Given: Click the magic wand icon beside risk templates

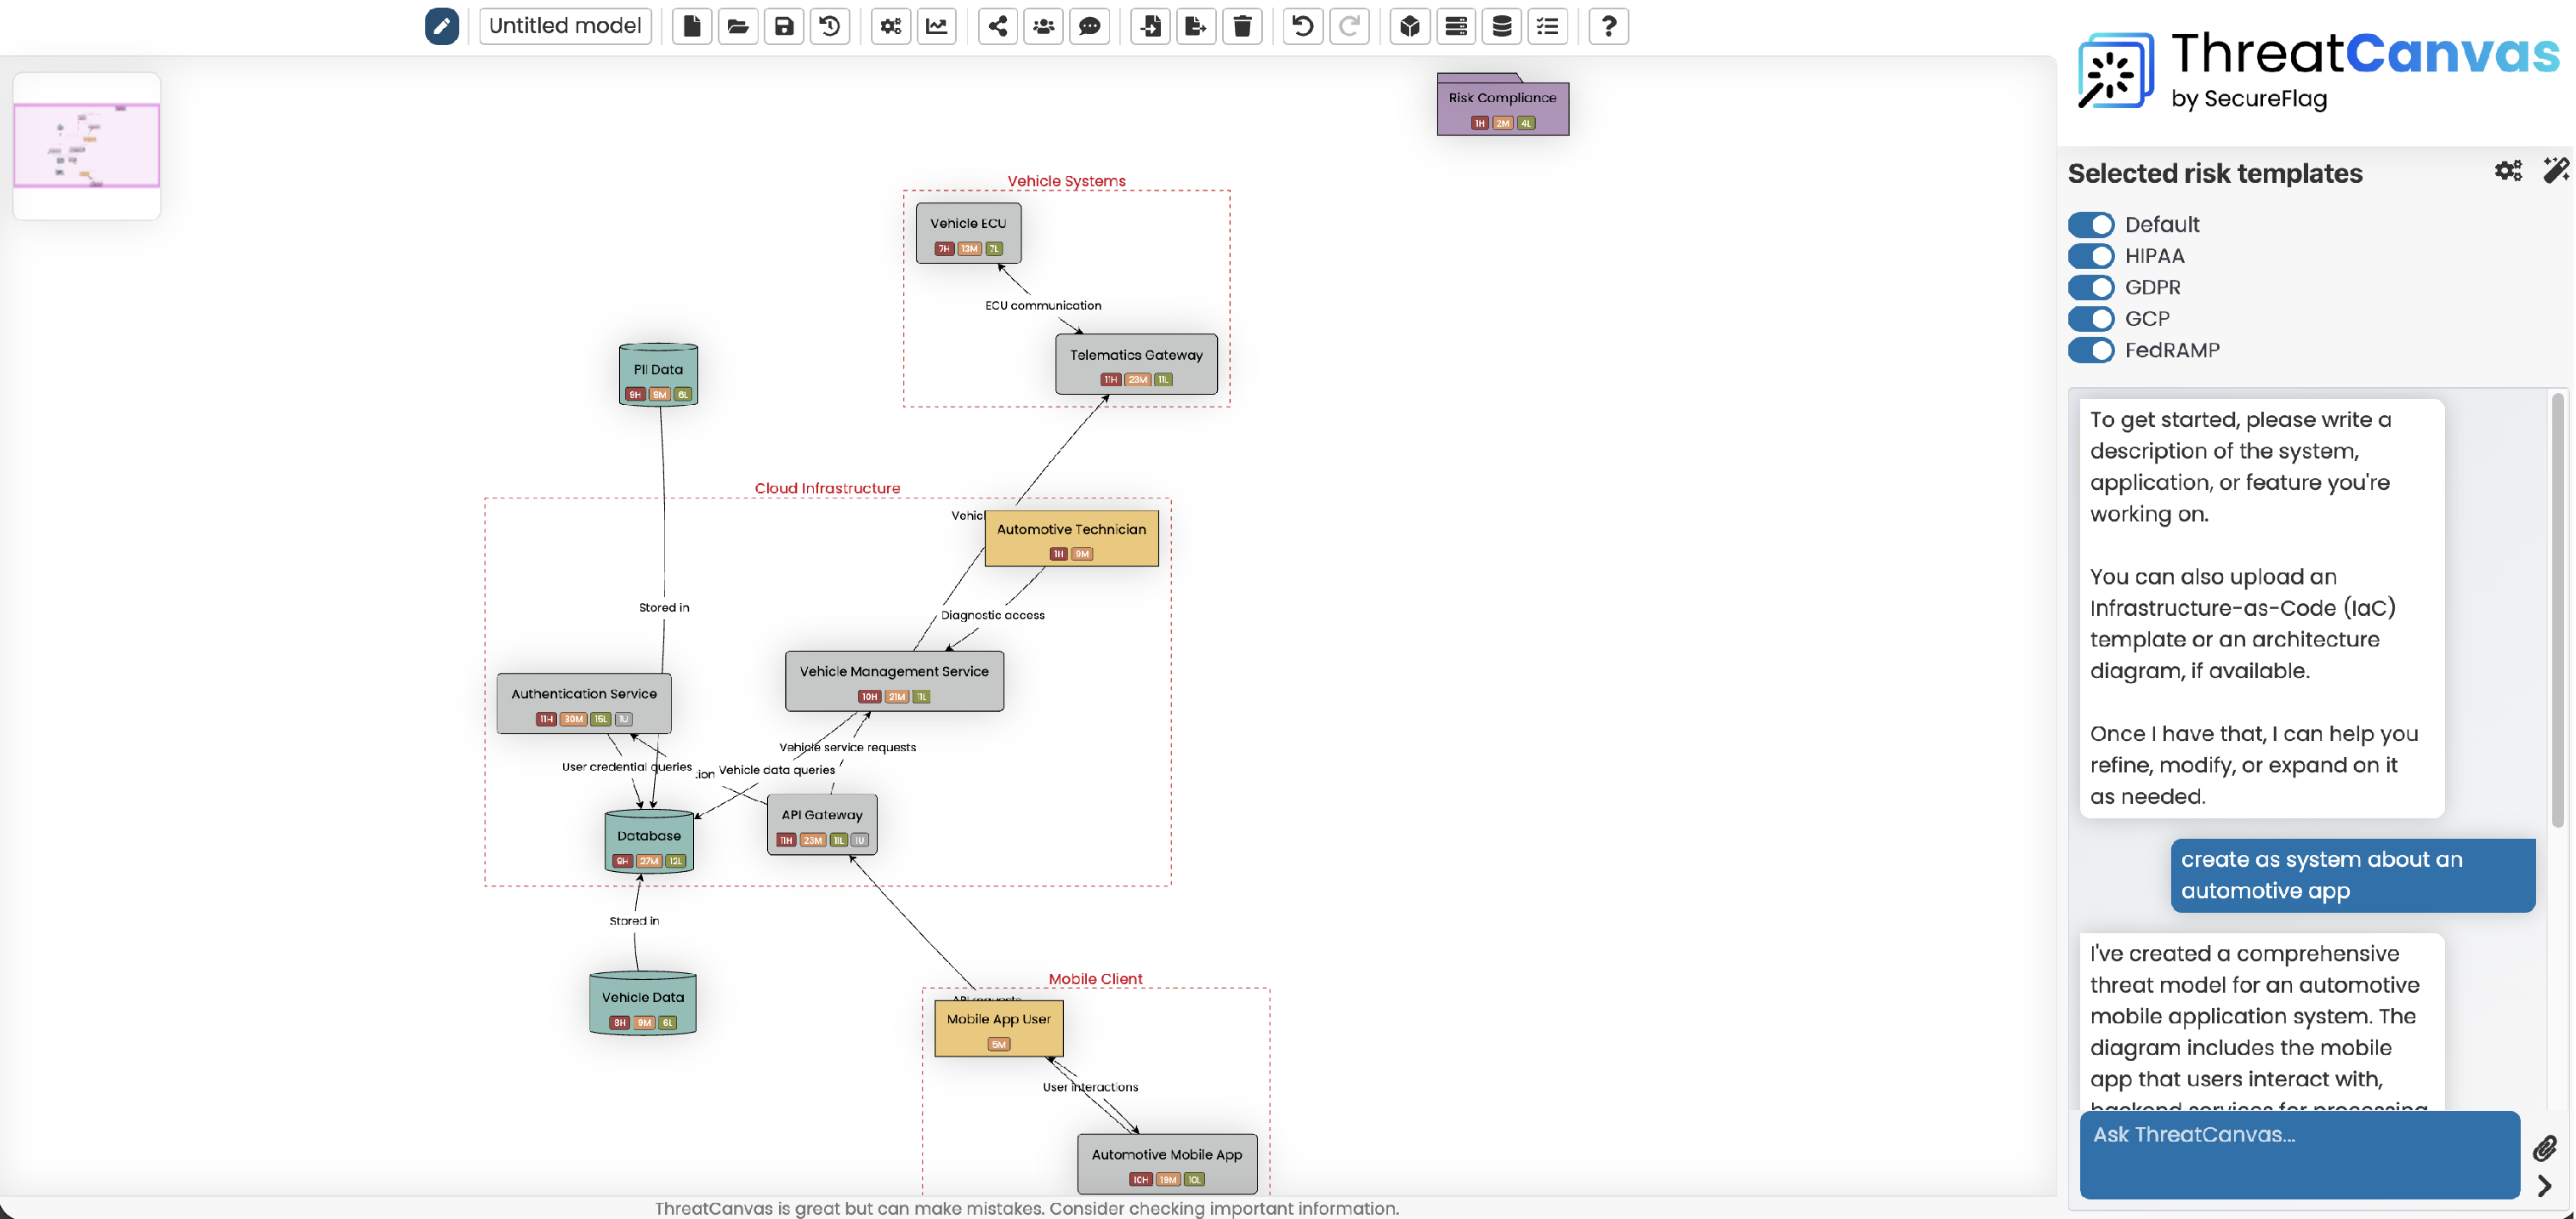Looking at the screenshot, I should pos(2555,171).
